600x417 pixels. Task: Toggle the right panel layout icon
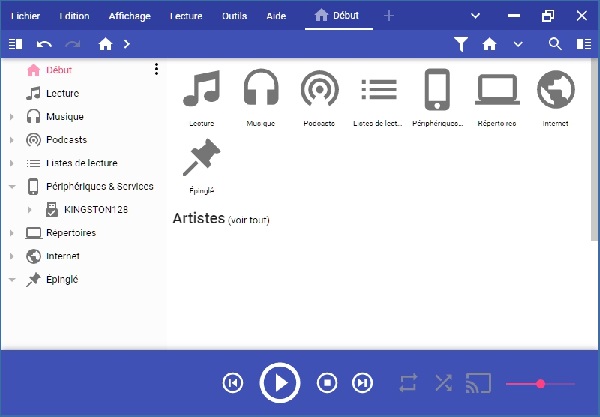click(584, 44)
